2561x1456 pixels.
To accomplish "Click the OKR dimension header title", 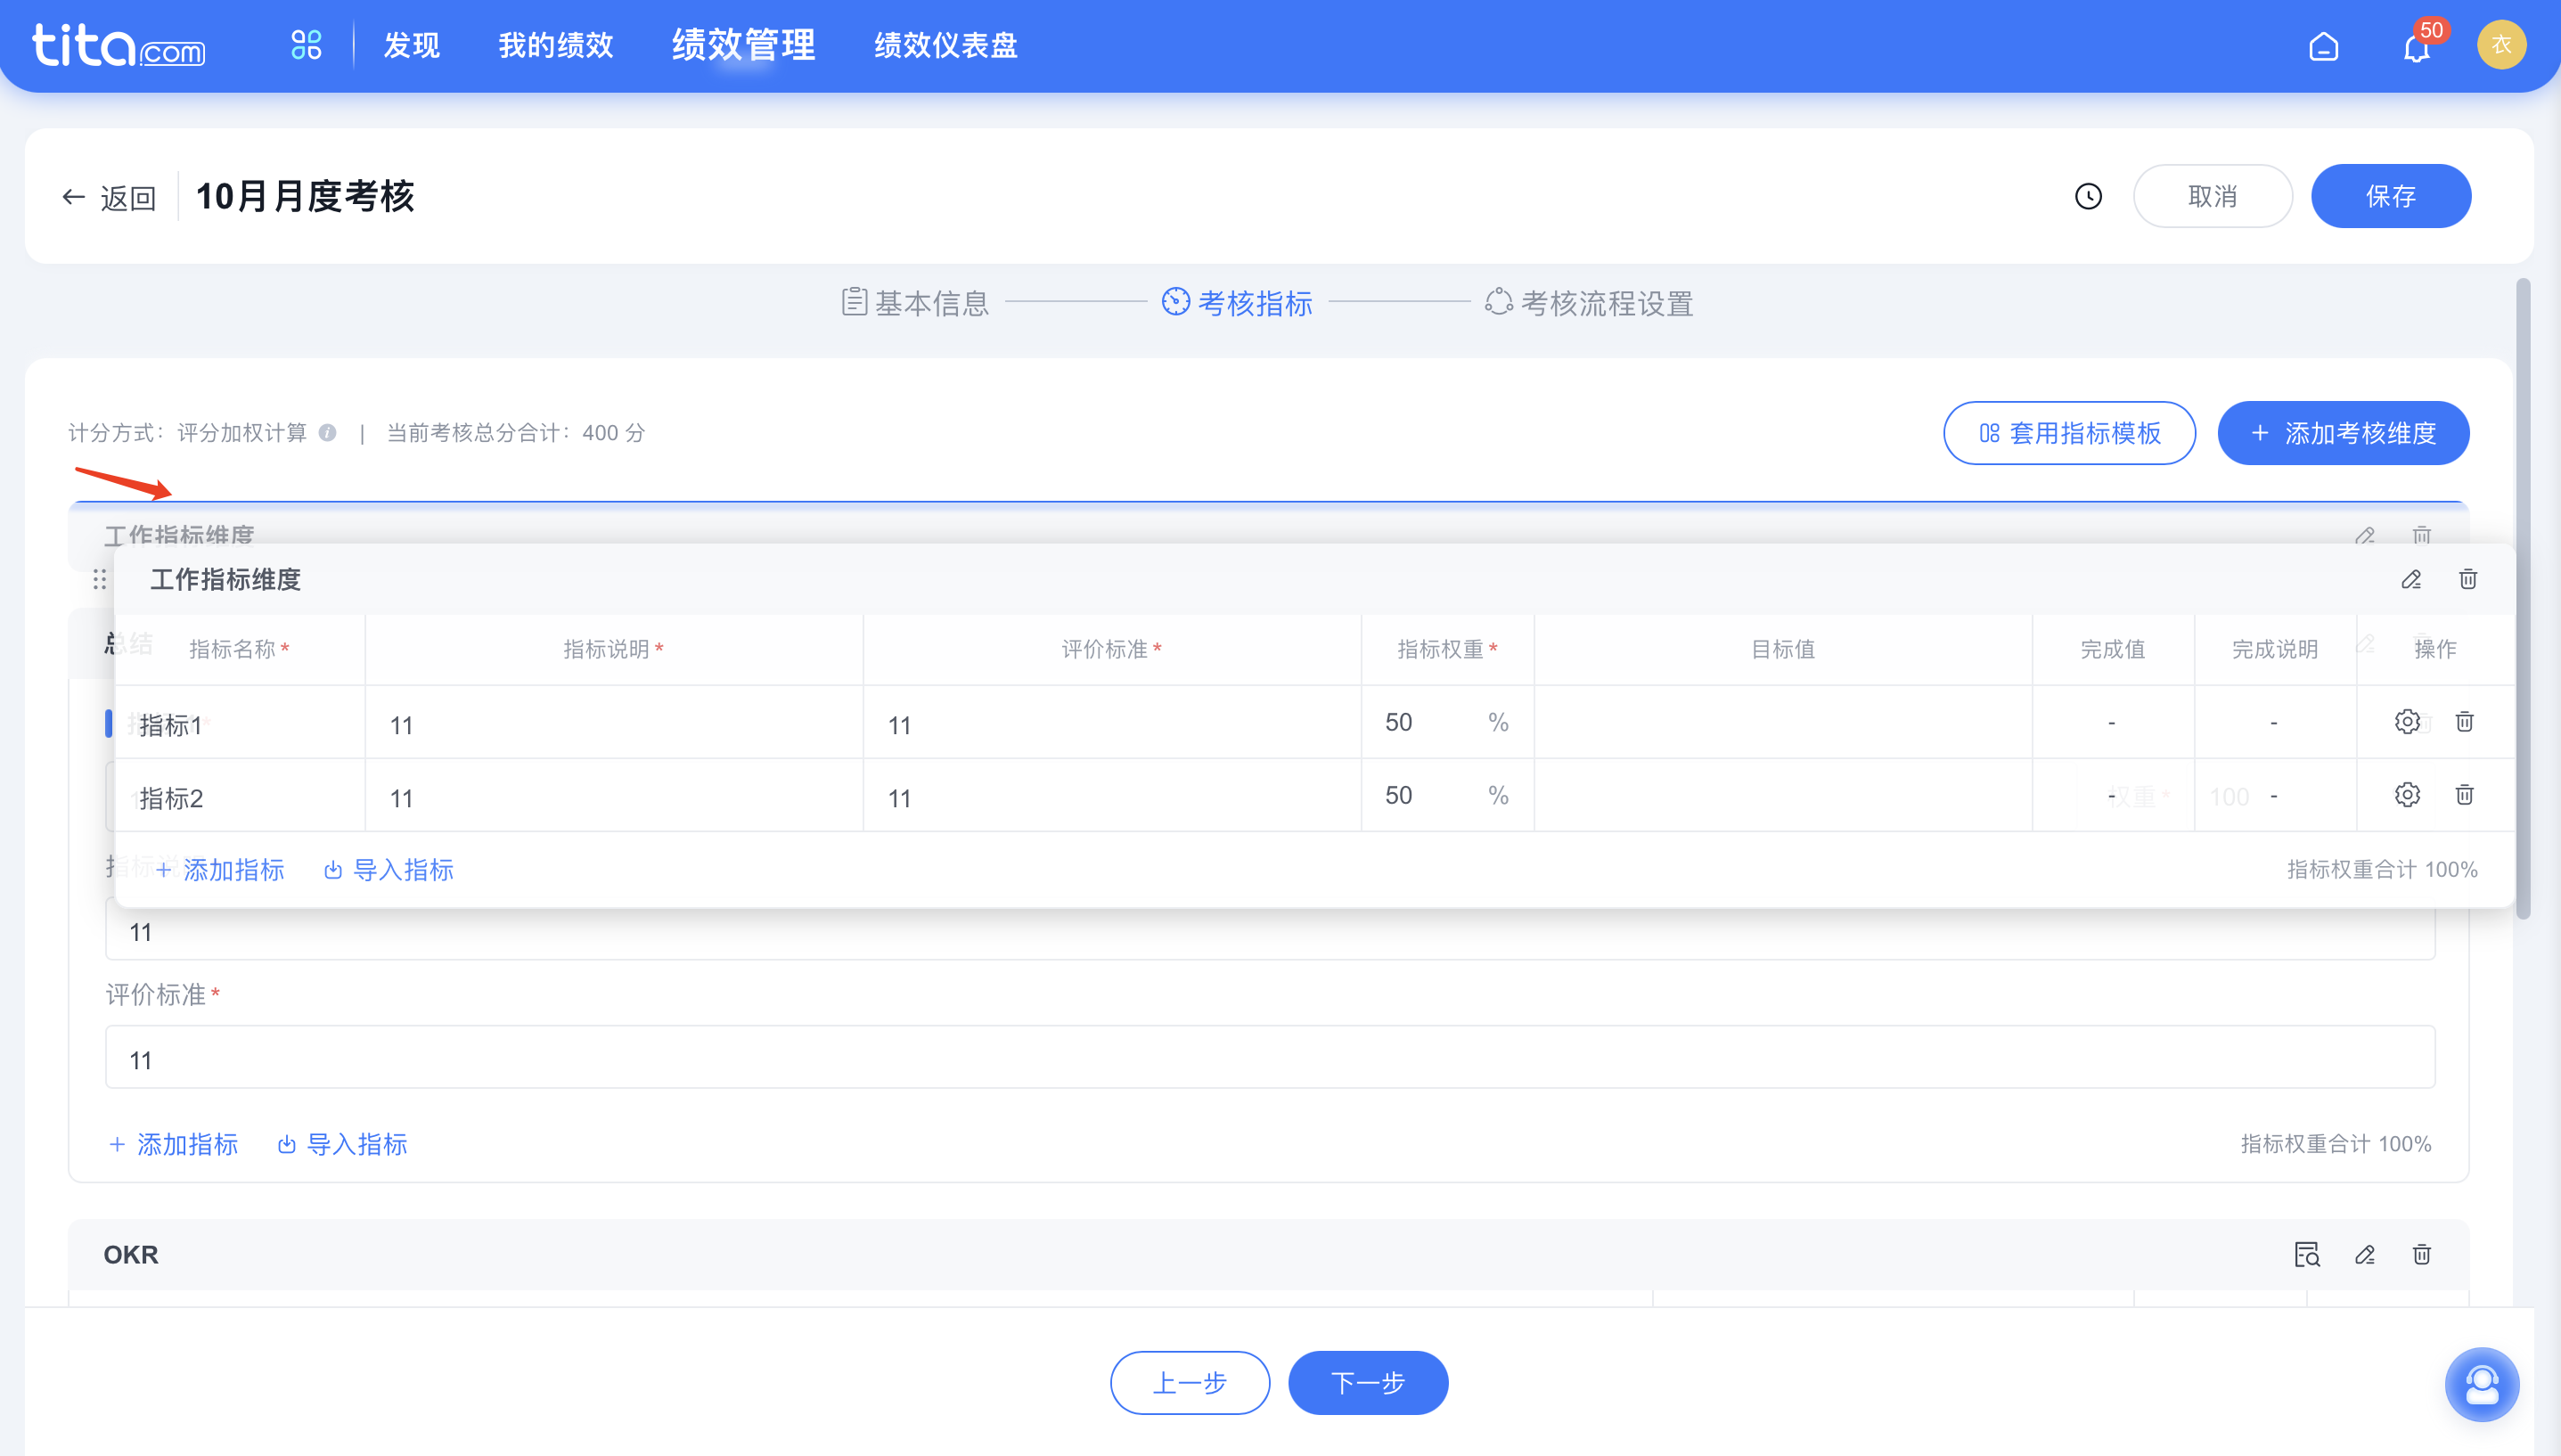I will pos(131,1254).
